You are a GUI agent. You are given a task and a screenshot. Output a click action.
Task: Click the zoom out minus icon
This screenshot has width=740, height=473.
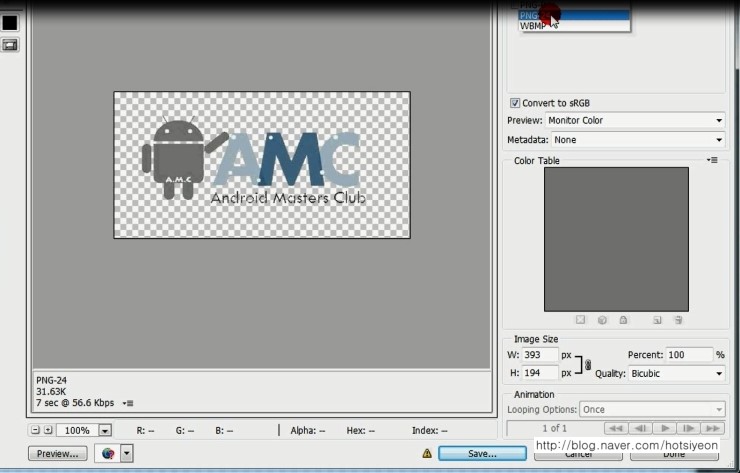[35, 430]
